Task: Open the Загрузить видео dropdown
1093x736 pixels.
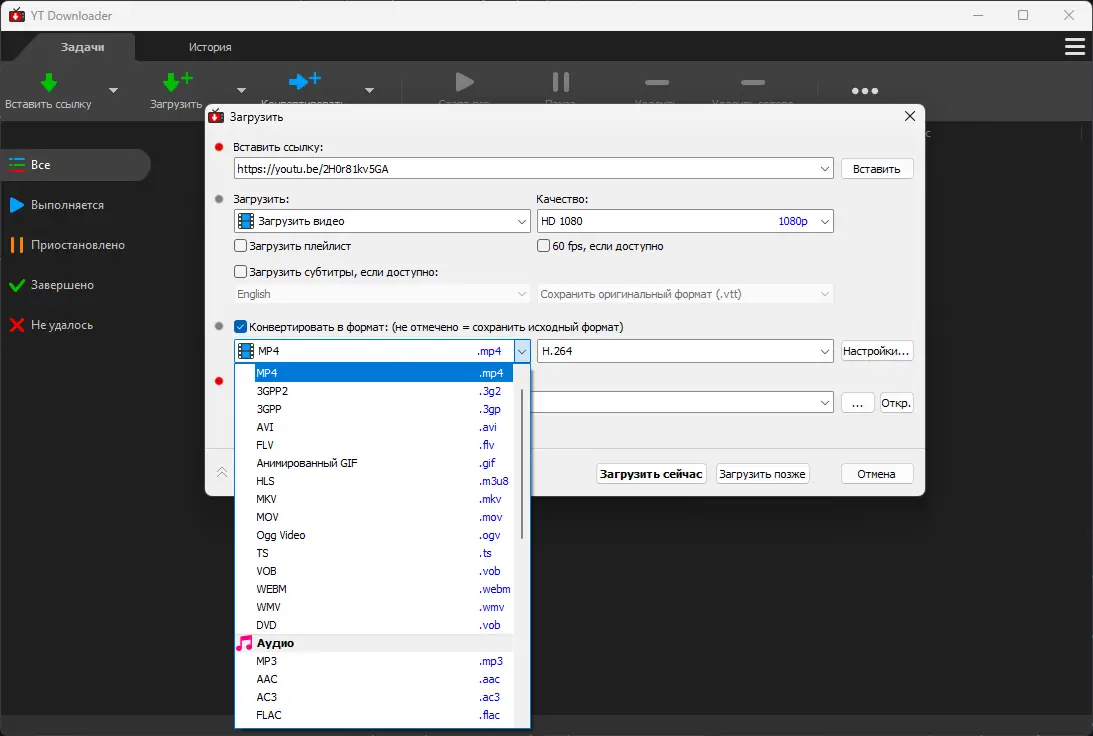Action: (x=523, y=221)
